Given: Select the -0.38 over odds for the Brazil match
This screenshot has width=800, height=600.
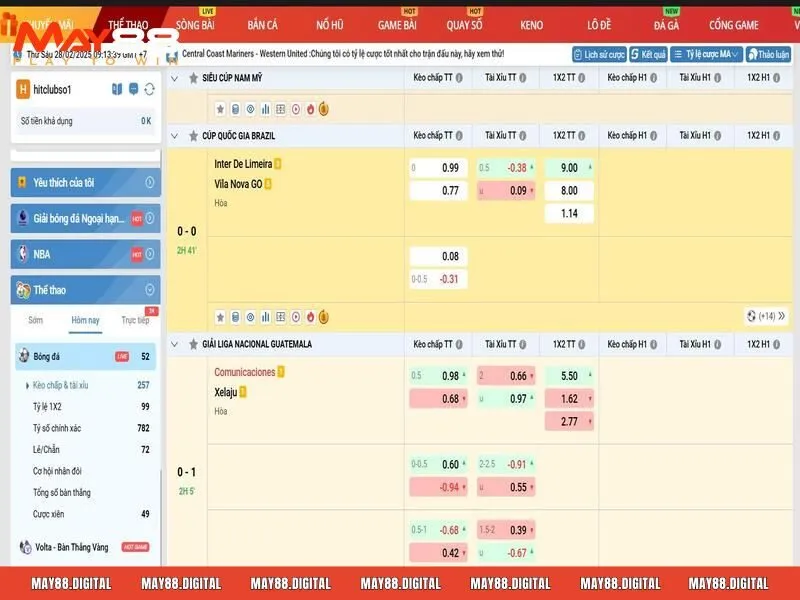Looking at the screenshot, I should (x=506, y=168).
